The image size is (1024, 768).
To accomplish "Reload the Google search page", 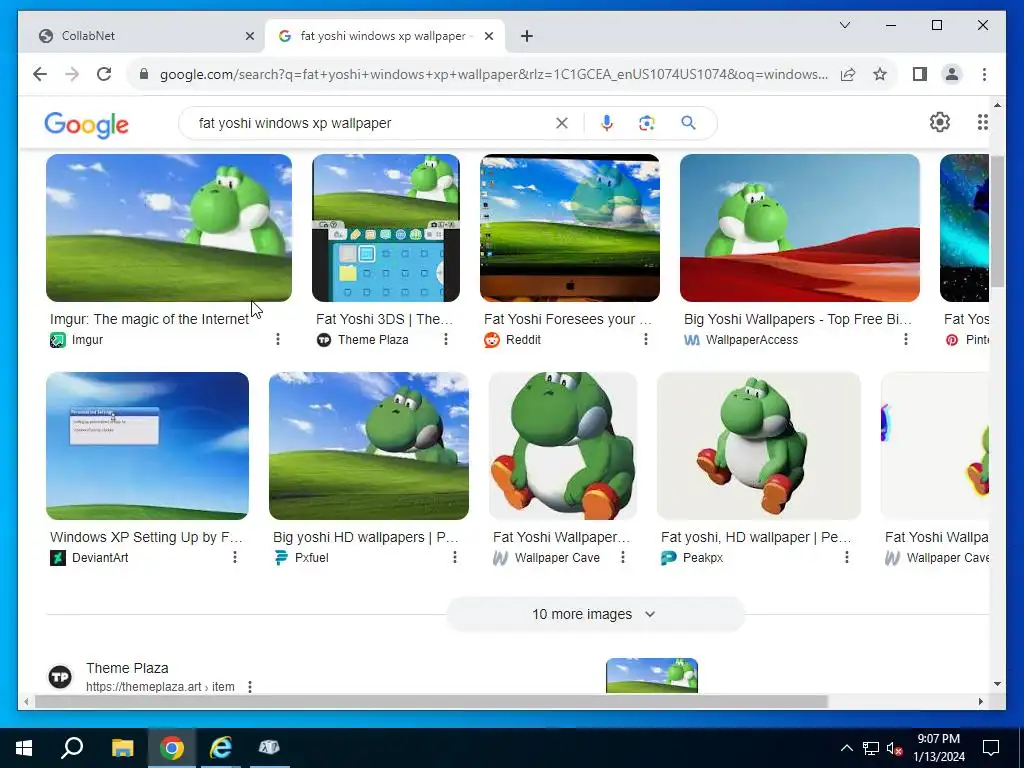I will tap(104, 74).
